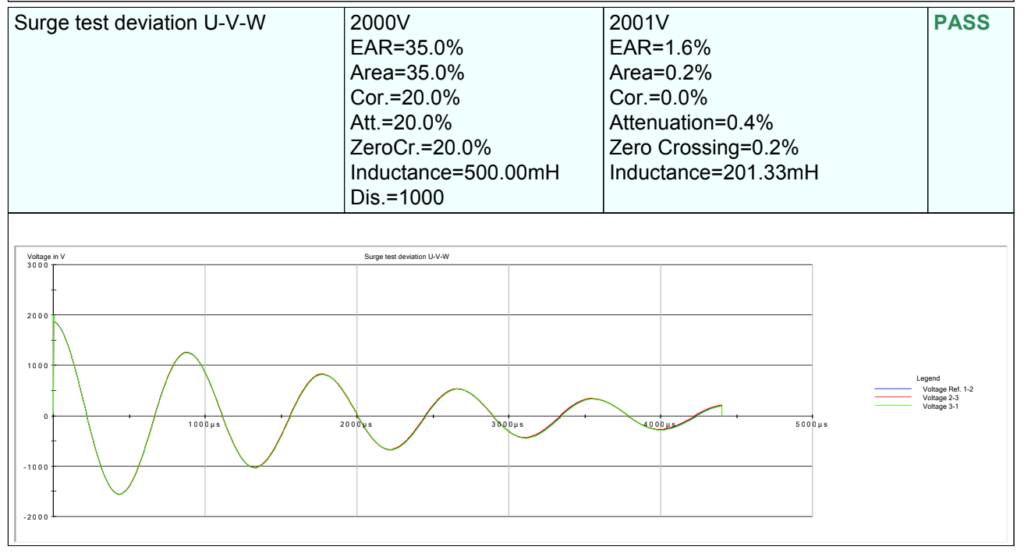Select the ZeroCr.=20.0% limit entry
This screenshot has width=1024, height=557.
point(420,148)
